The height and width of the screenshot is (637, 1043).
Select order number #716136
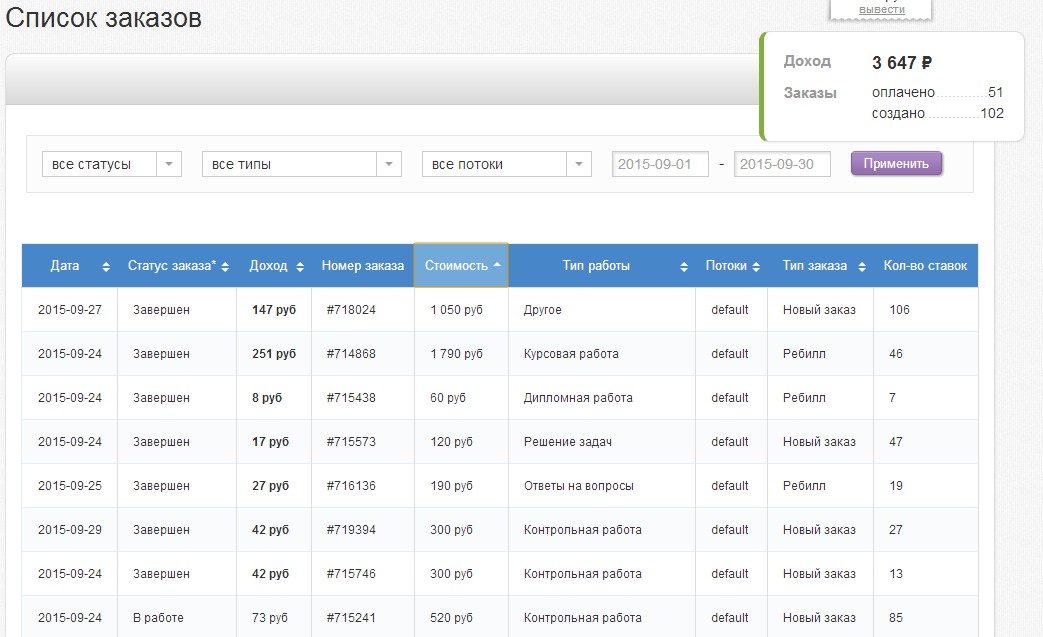tap(351, 485)
